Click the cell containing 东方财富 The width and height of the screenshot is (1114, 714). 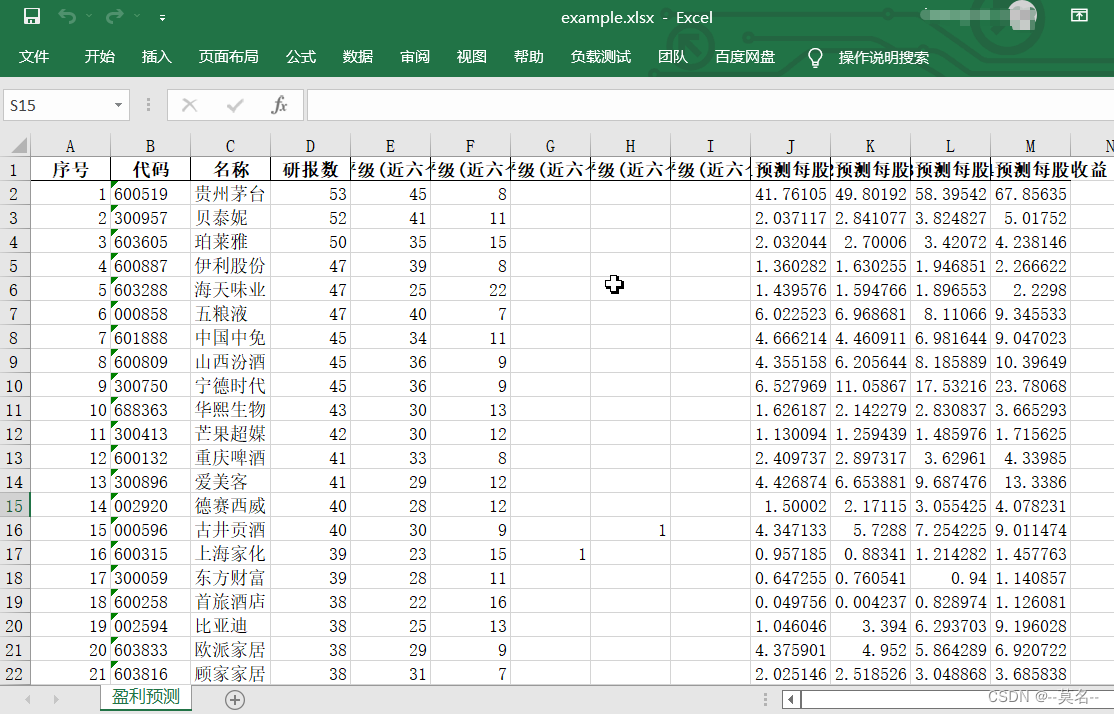click(x=230, y=578)
